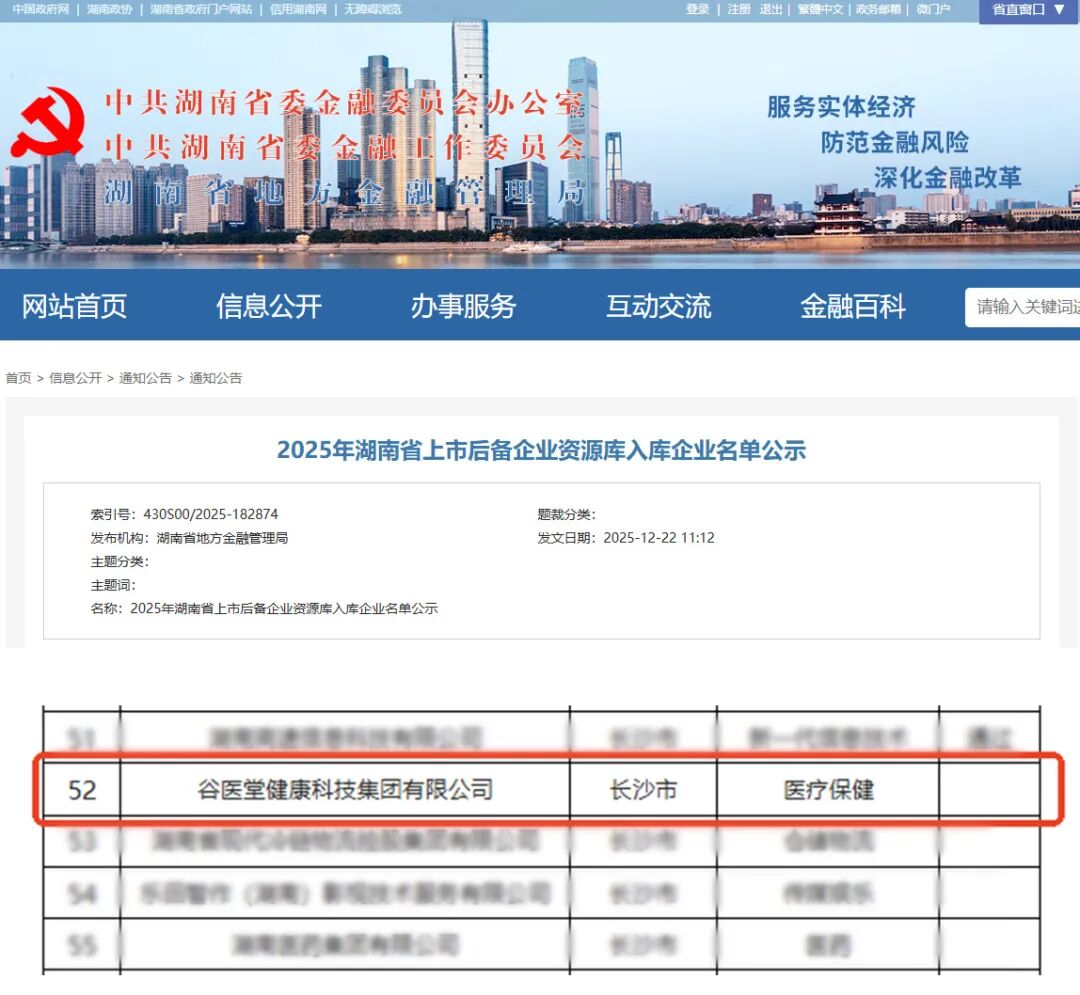The image size is (1080, 995).
Task: Open 政务邮箱 government mailbox
Action: (878, 9)
